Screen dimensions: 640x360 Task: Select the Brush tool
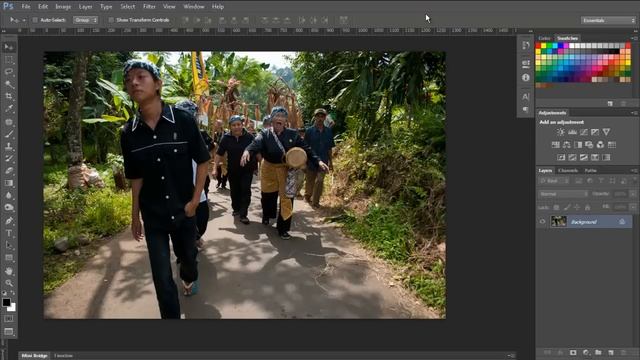pyautogui.click(x=9, y=134)
